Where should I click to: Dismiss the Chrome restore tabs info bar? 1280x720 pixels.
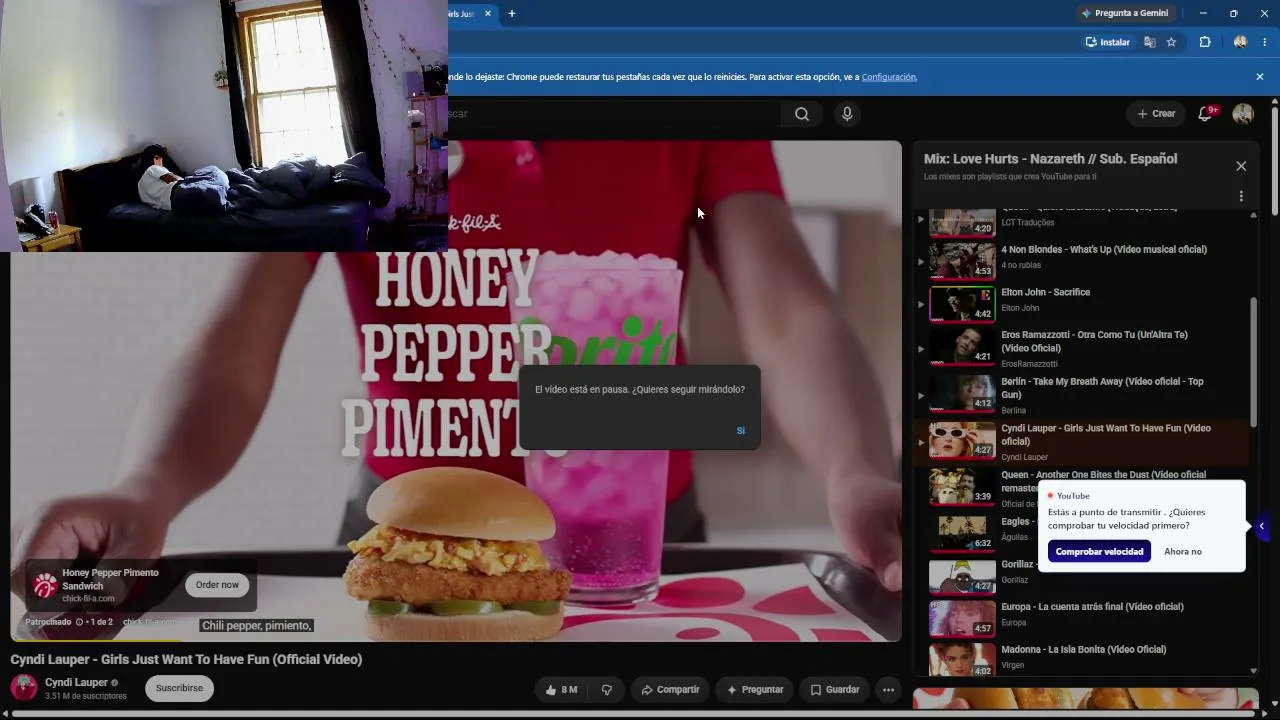[1260, 77]
